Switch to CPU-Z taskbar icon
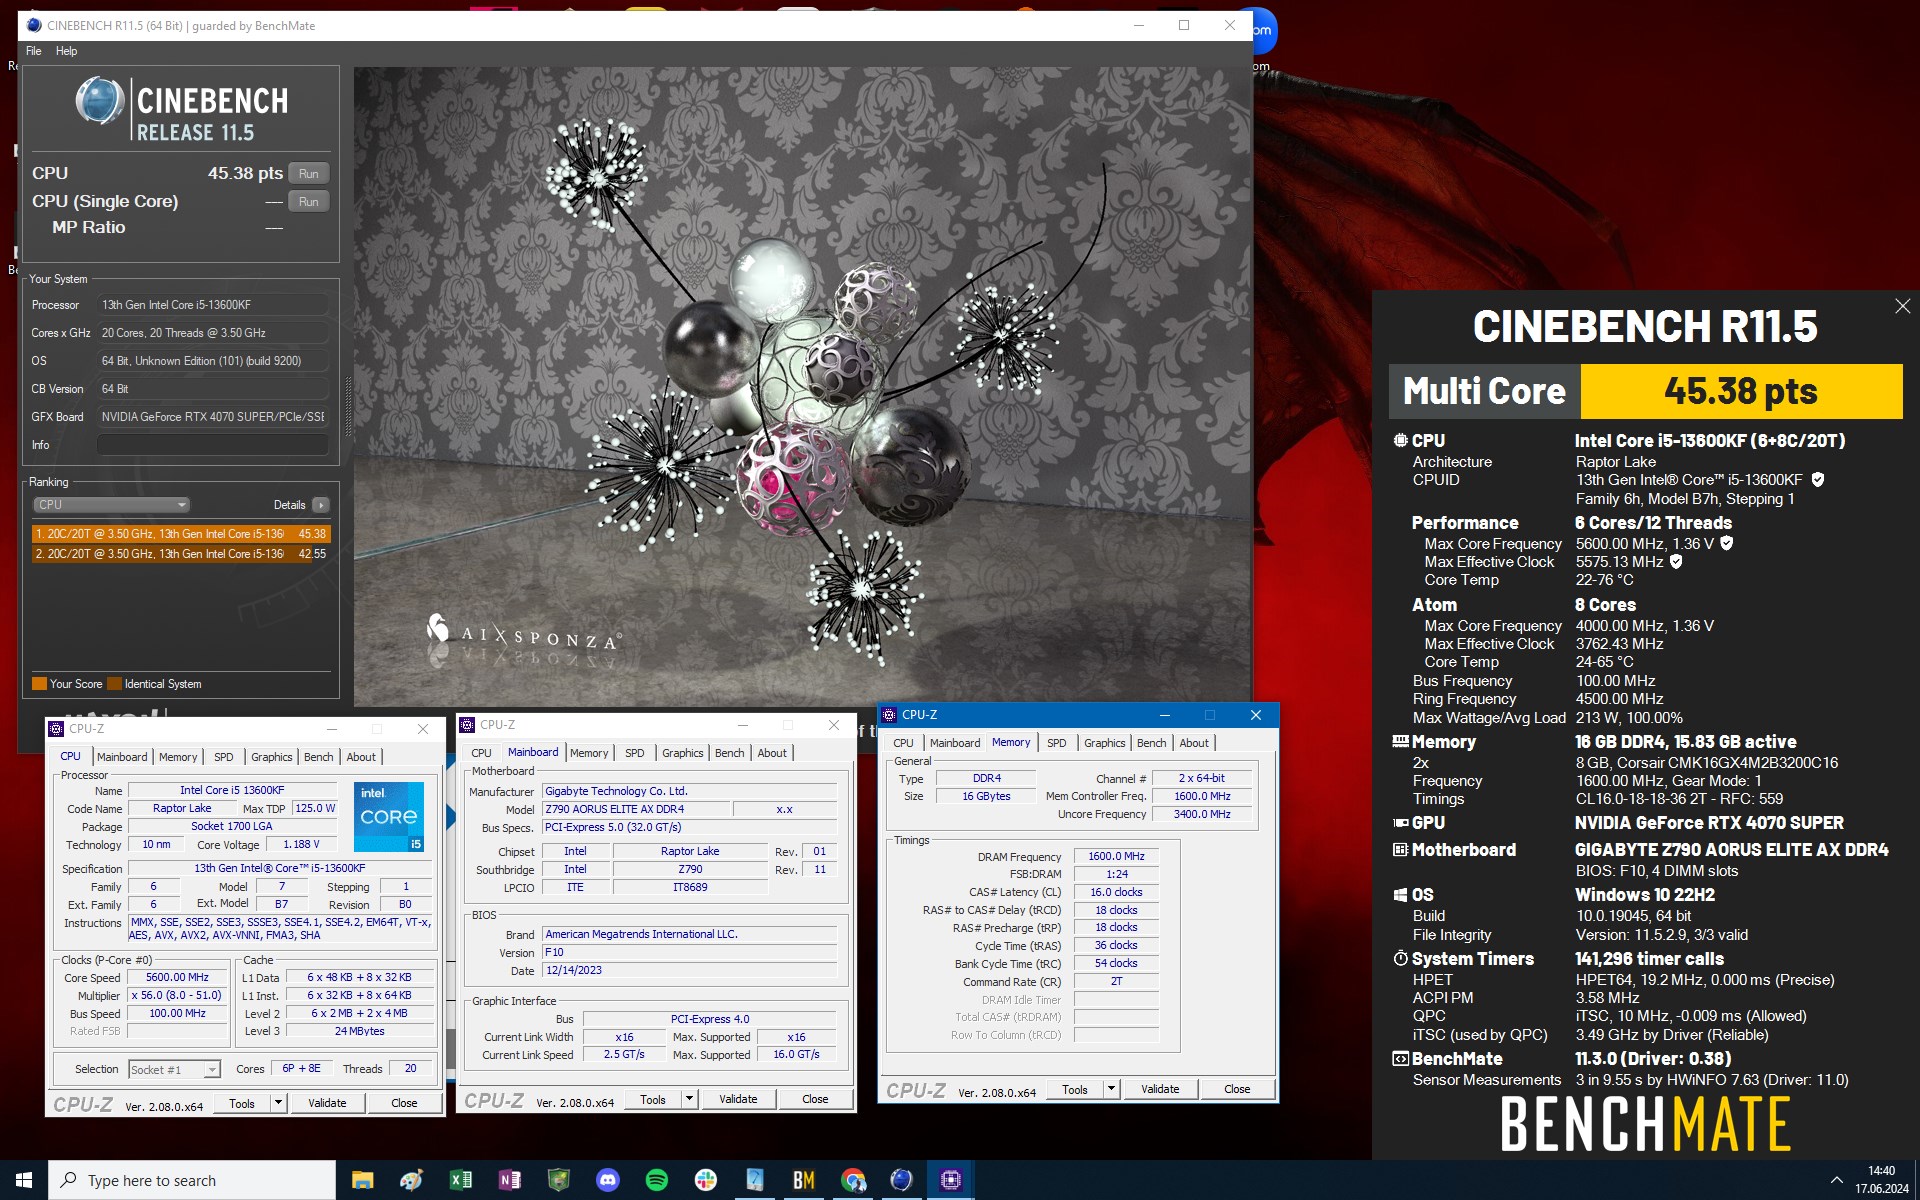Viewport: 1920px width, 1200px height. (950, 1180)
